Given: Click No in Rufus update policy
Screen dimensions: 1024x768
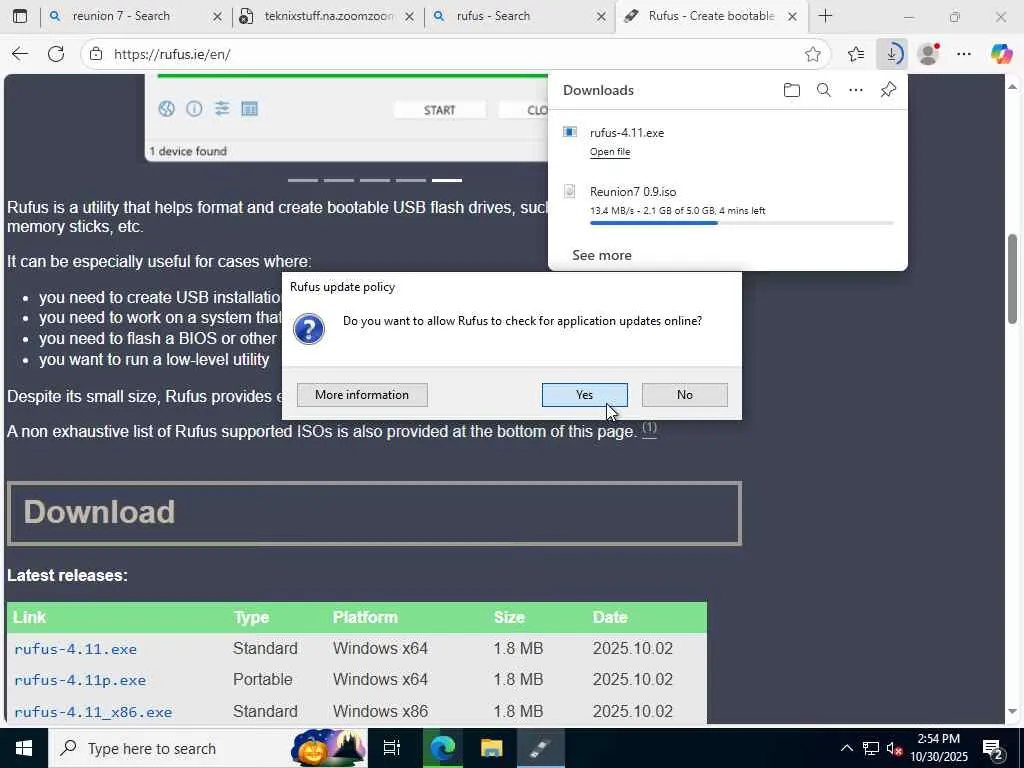Looking at the screenshot, I should coord(684,394).
